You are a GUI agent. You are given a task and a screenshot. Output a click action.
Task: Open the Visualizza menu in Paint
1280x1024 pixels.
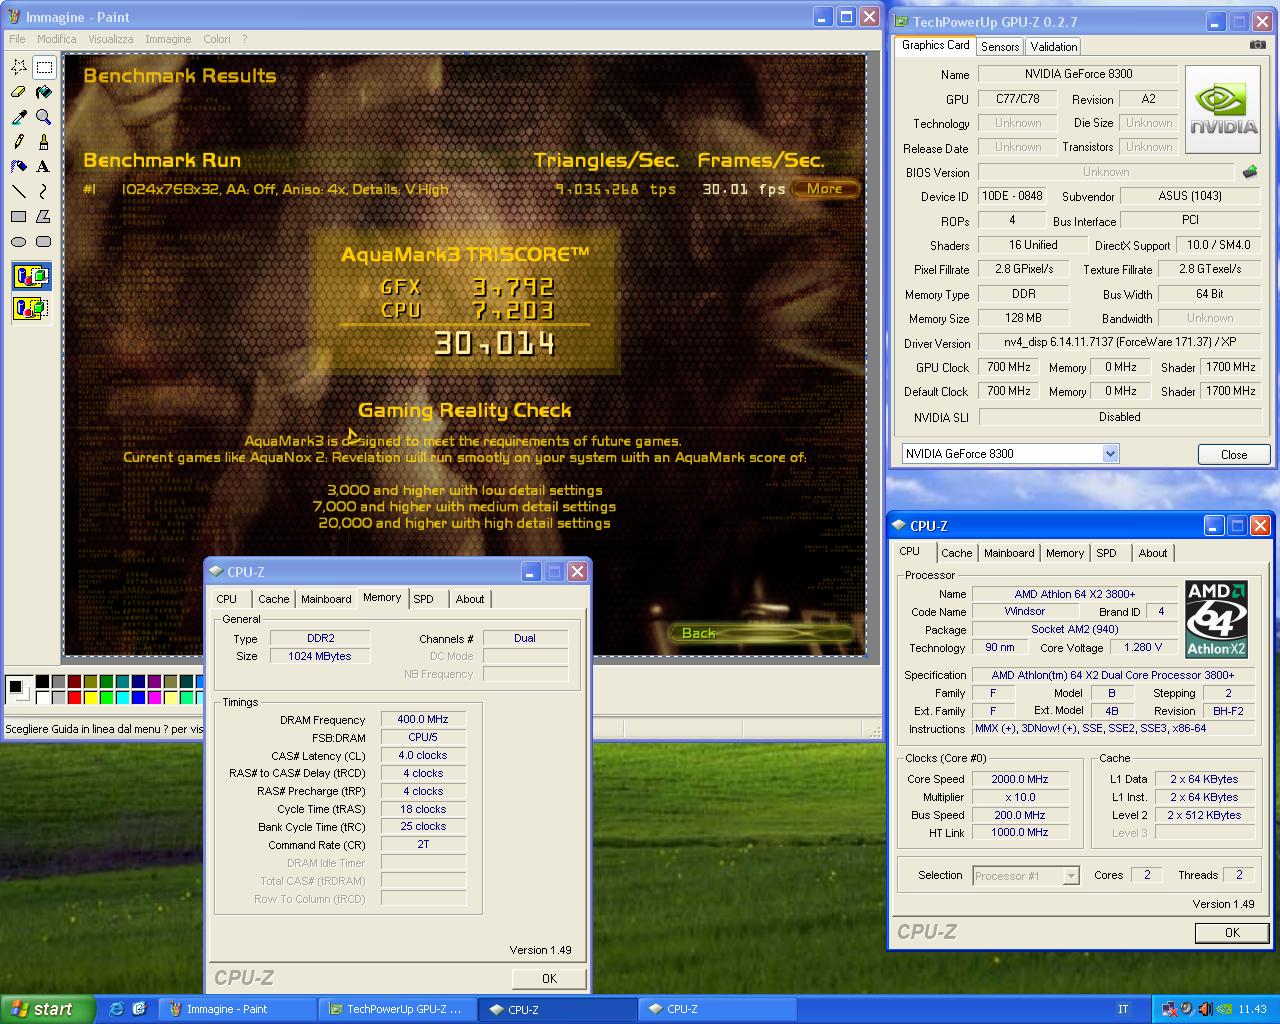pyautogui.click(x=110, y=39)
